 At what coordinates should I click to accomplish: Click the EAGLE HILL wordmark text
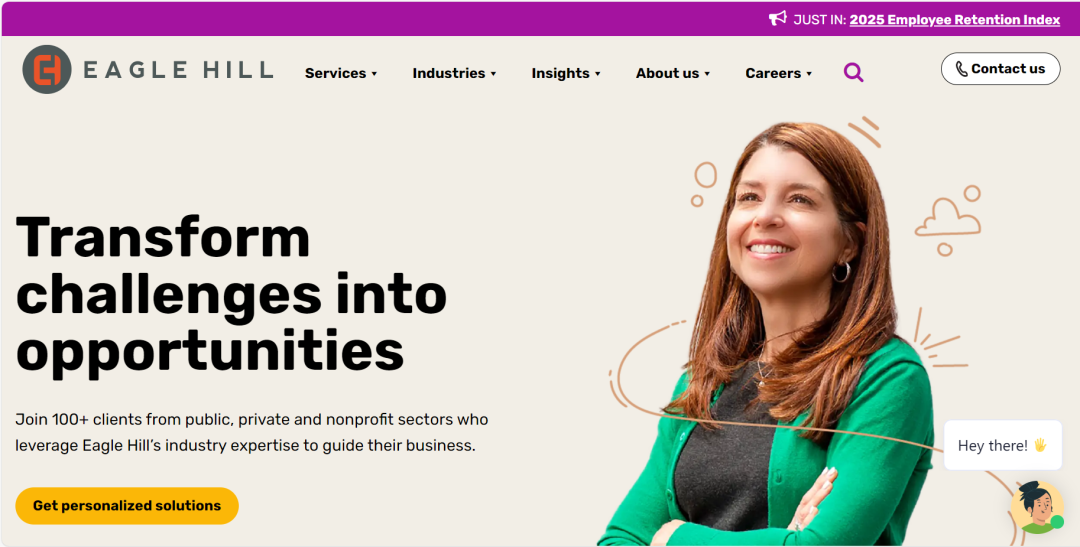point(178,70)
